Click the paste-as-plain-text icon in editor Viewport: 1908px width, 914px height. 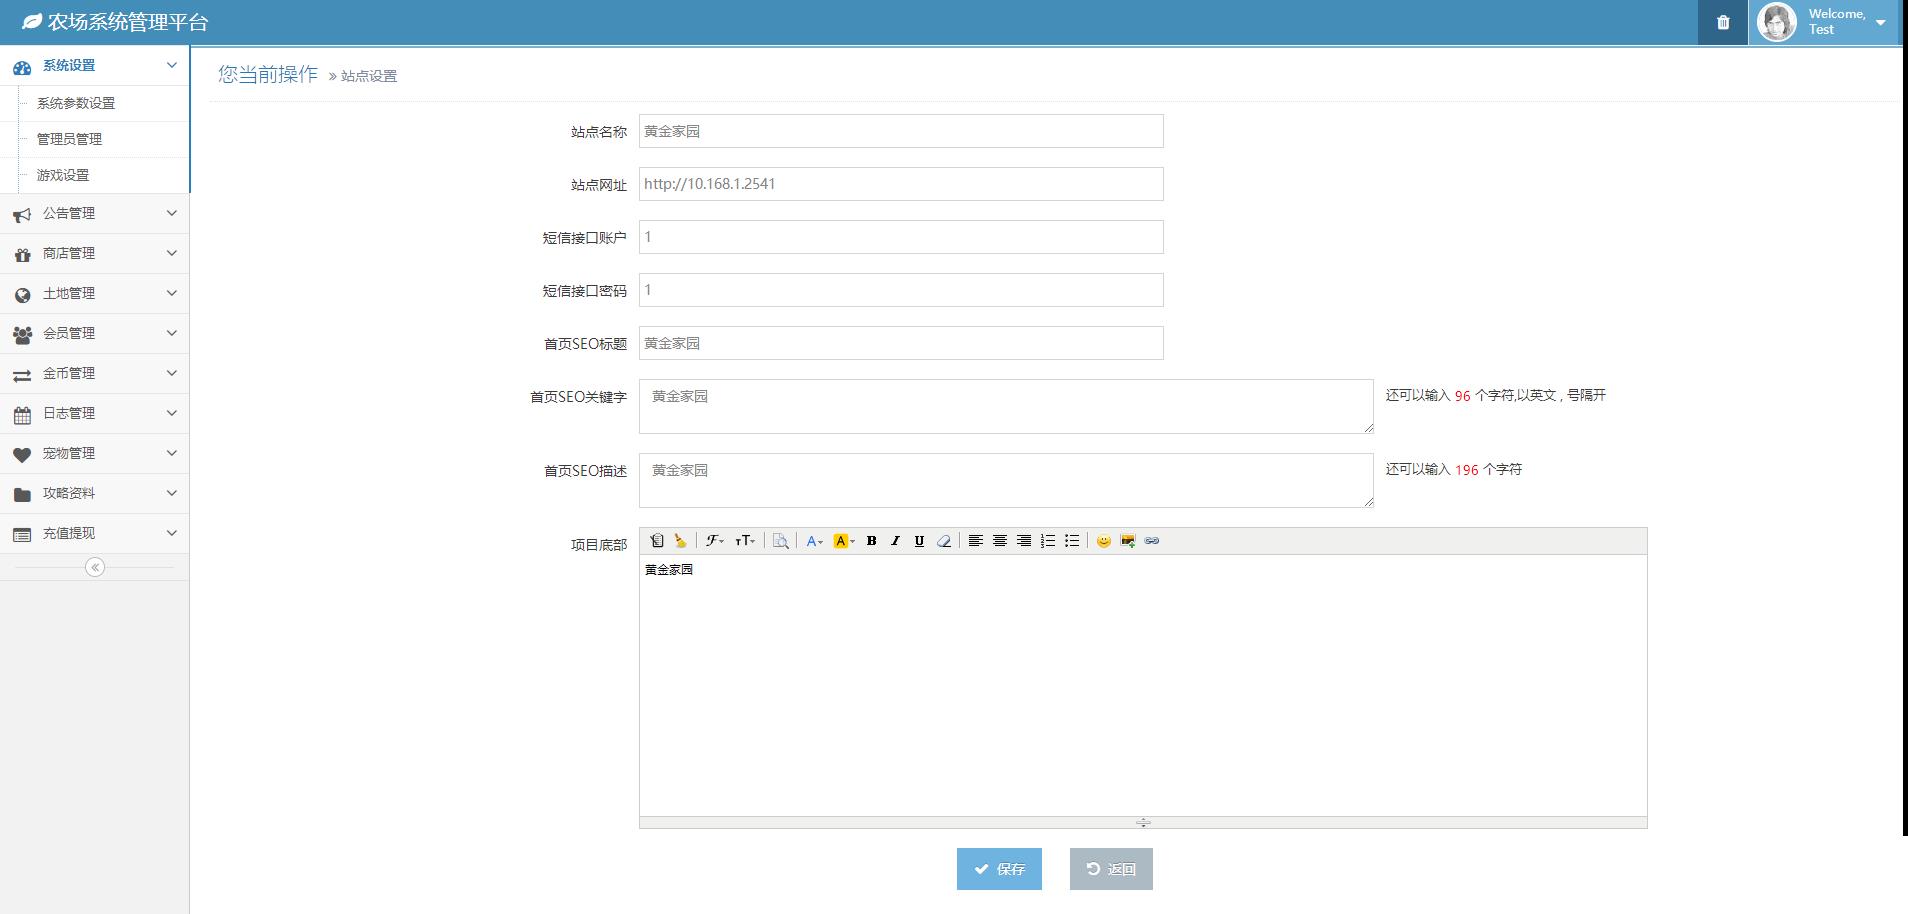tap(657, 541)
